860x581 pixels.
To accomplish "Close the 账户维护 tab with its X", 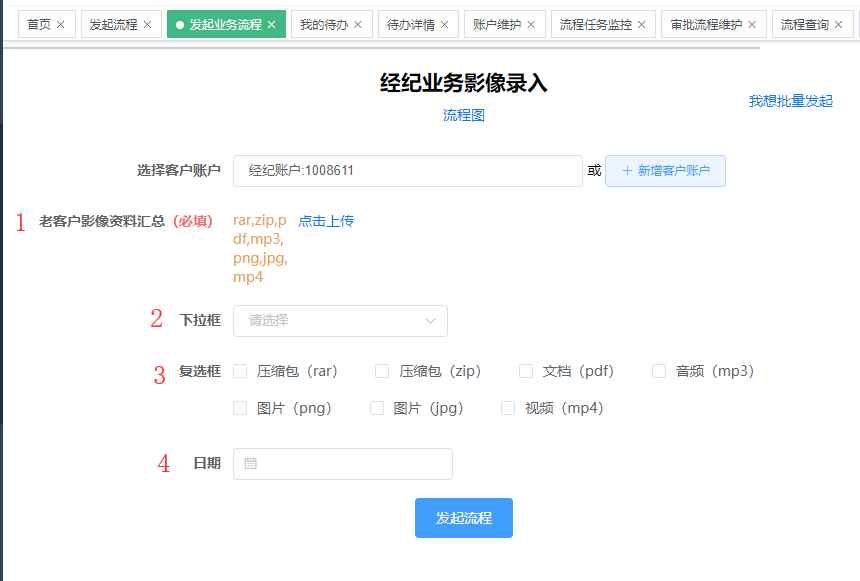I will coord(531,25).
